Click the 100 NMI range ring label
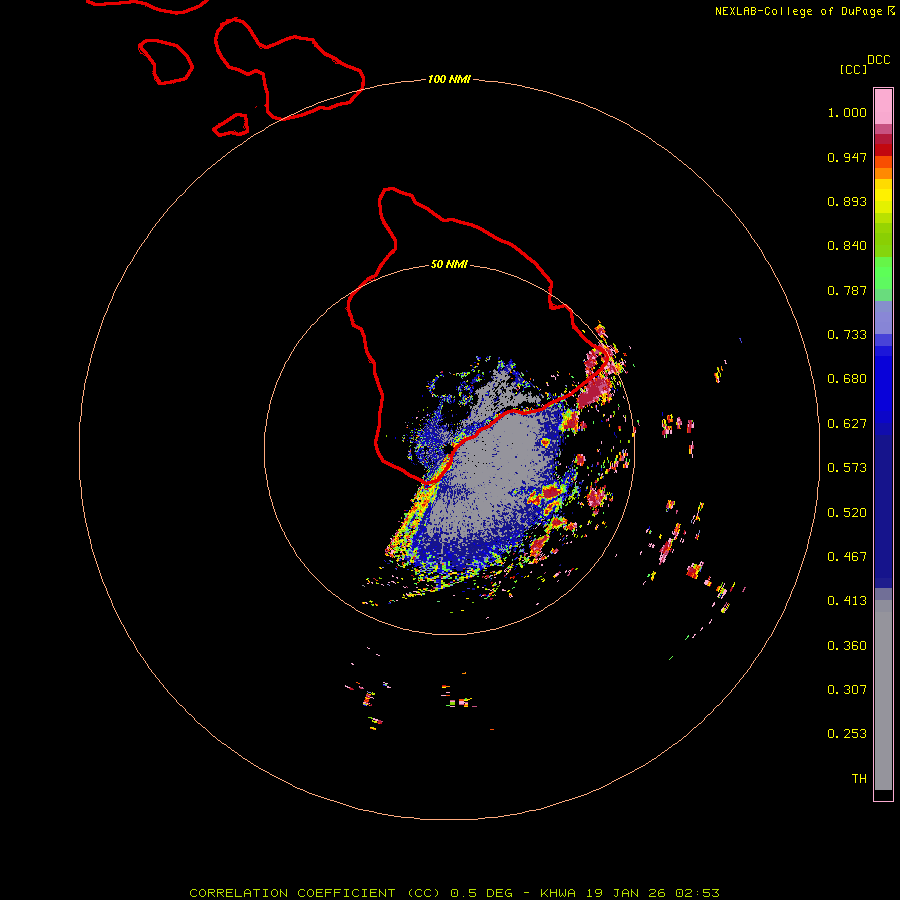Image resolution: width=900 pixels, height=900 pixels. tap(449, 79)
